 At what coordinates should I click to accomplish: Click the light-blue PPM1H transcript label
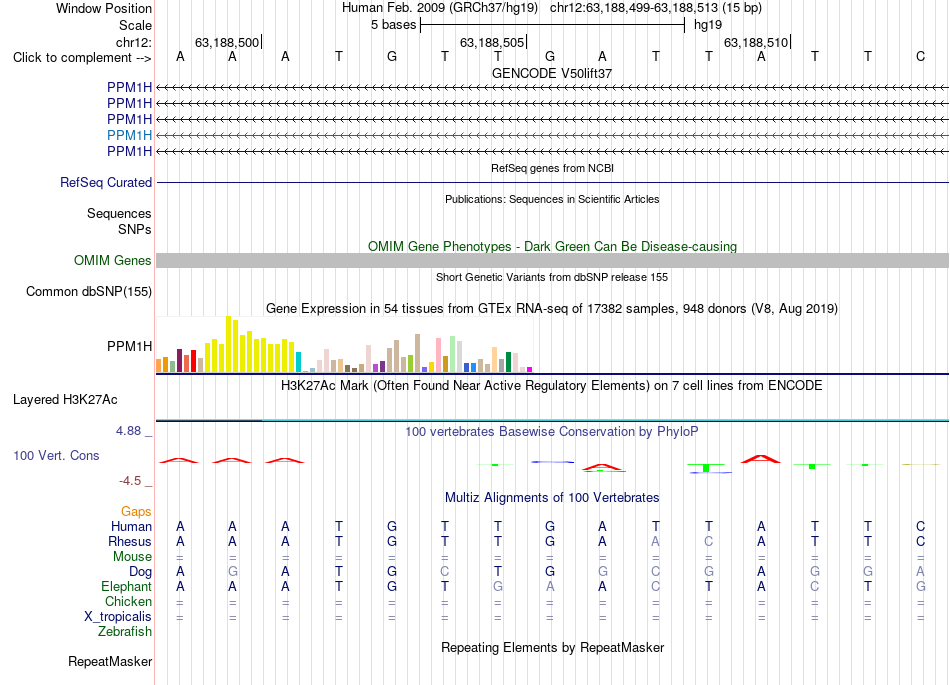(x=130, y=135)
